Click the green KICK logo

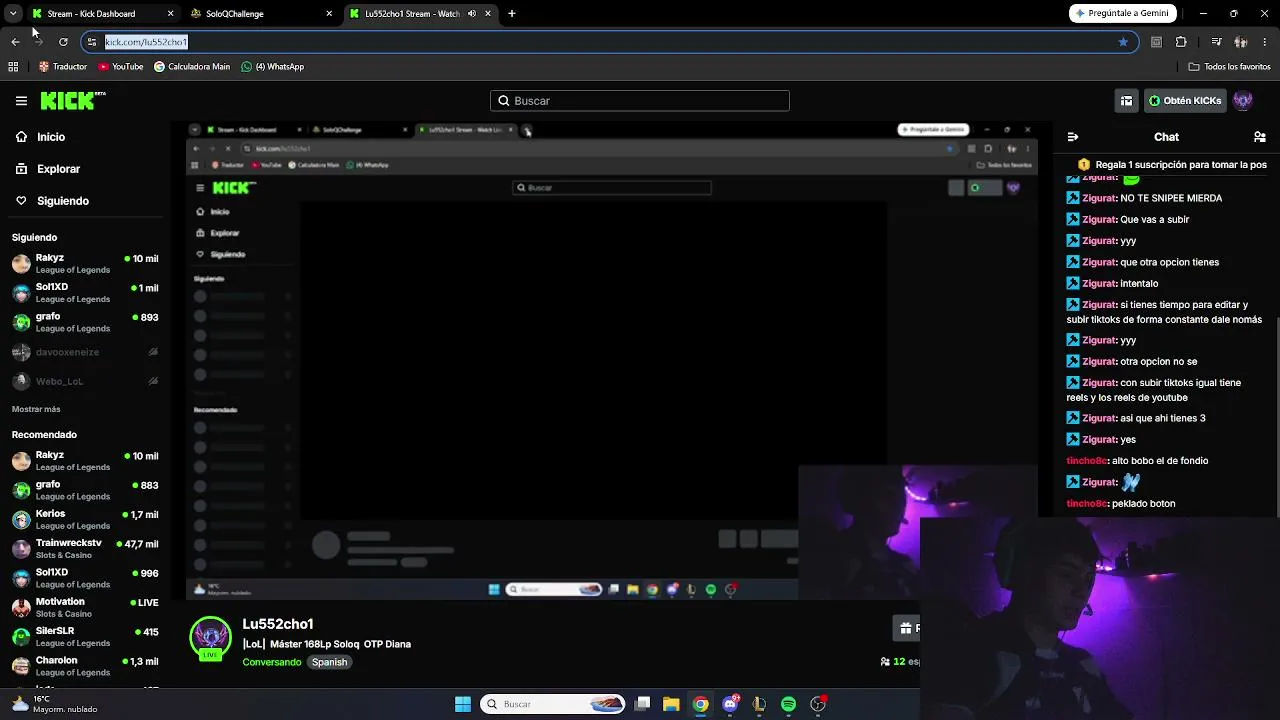point(72,100)
